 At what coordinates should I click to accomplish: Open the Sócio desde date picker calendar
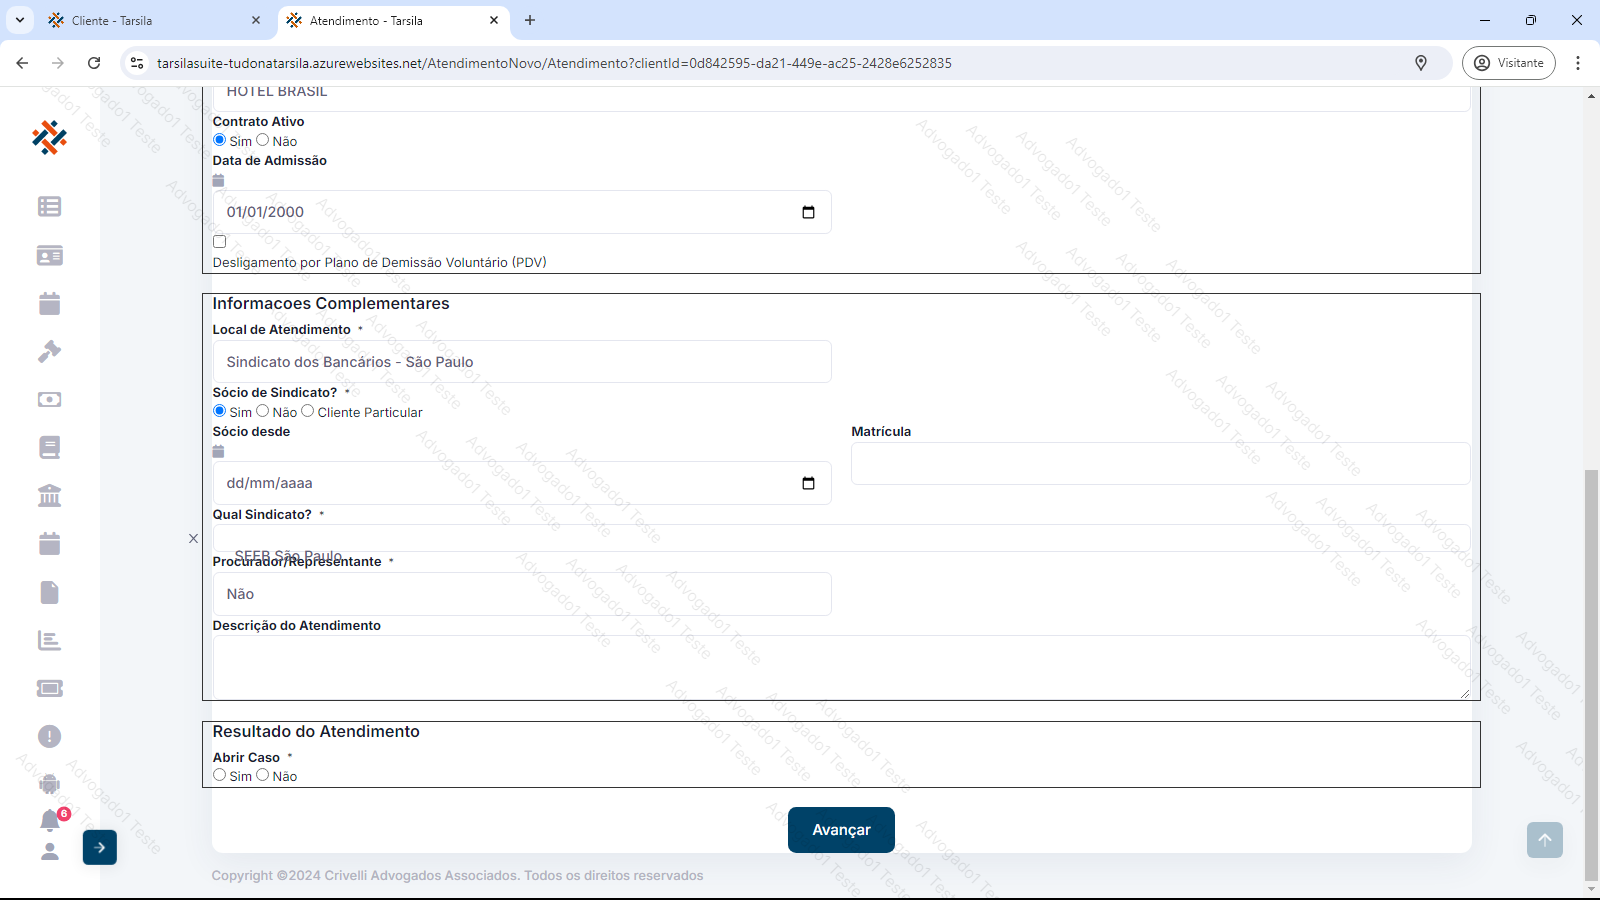point(808,483)
